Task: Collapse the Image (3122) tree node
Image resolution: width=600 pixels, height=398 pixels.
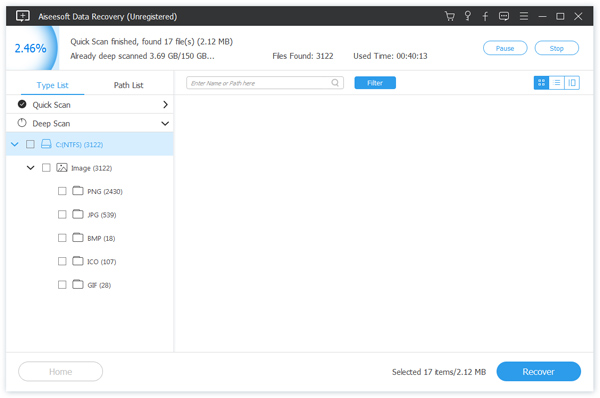Action: tap(31, 168)
